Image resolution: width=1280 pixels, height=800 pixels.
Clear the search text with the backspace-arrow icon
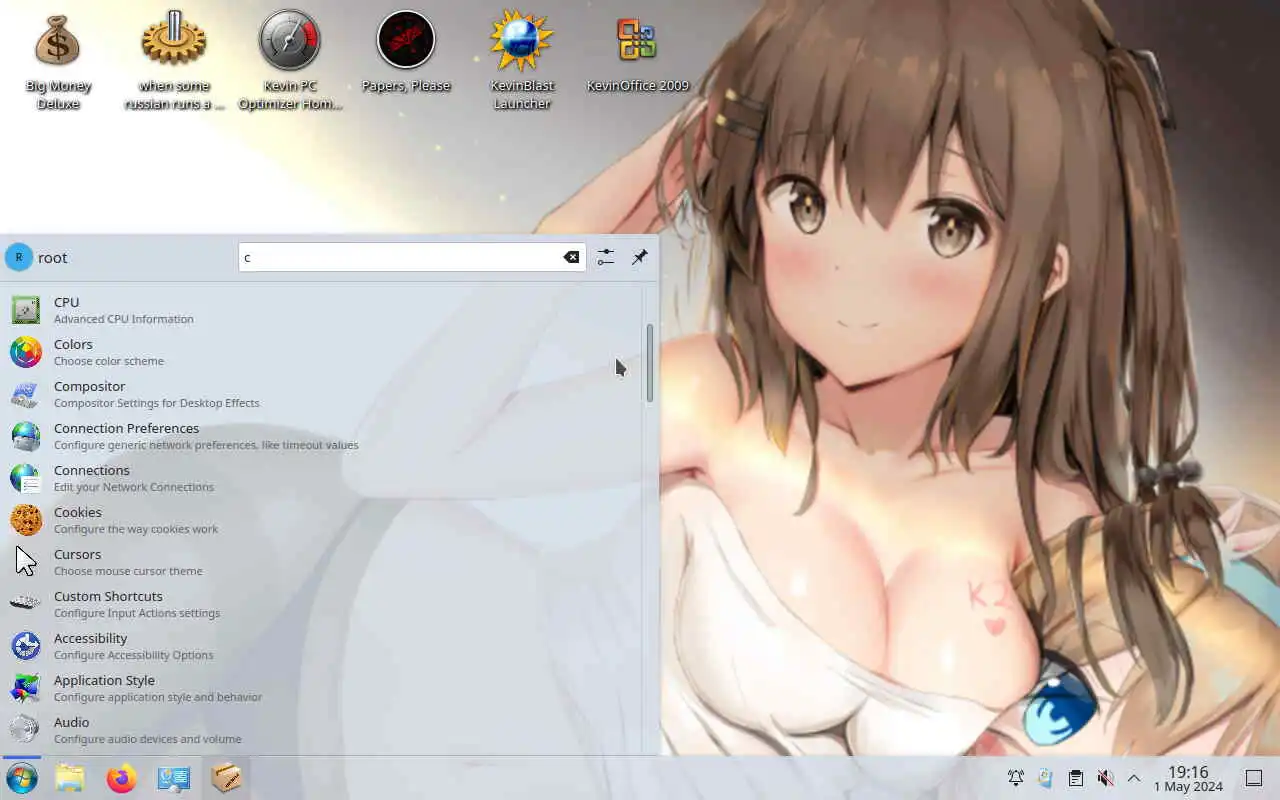point(571,257)
